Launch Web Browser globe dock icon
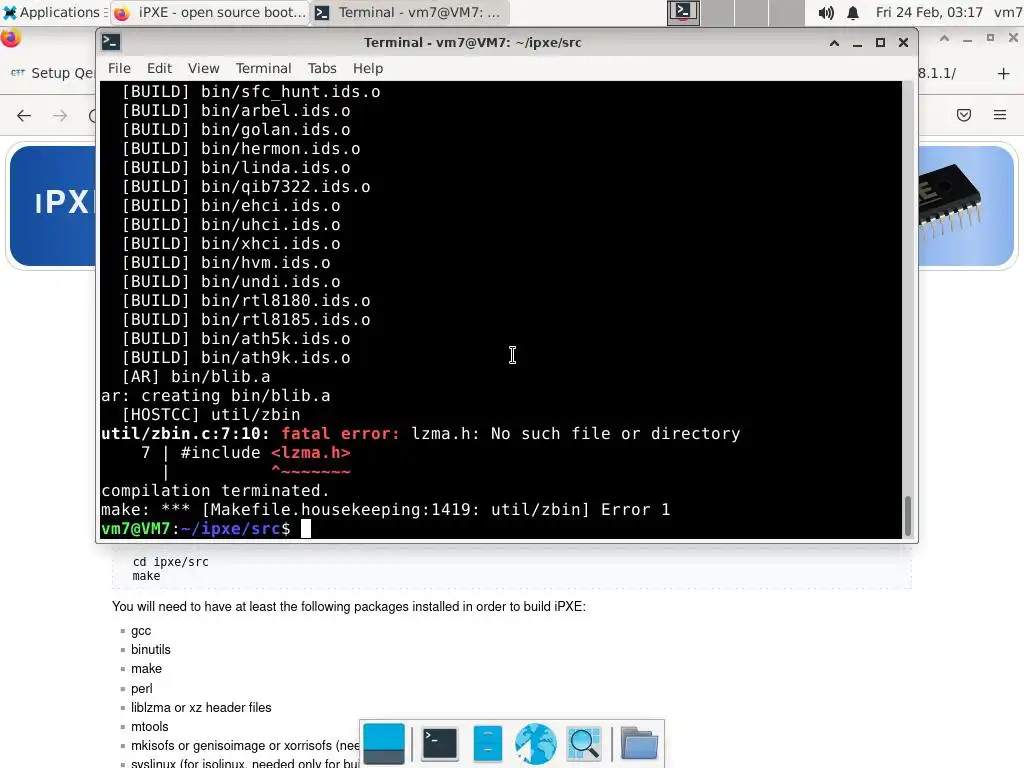Image resolution: width=1024 pixels, height=768 pixels. tap(536, 743)
